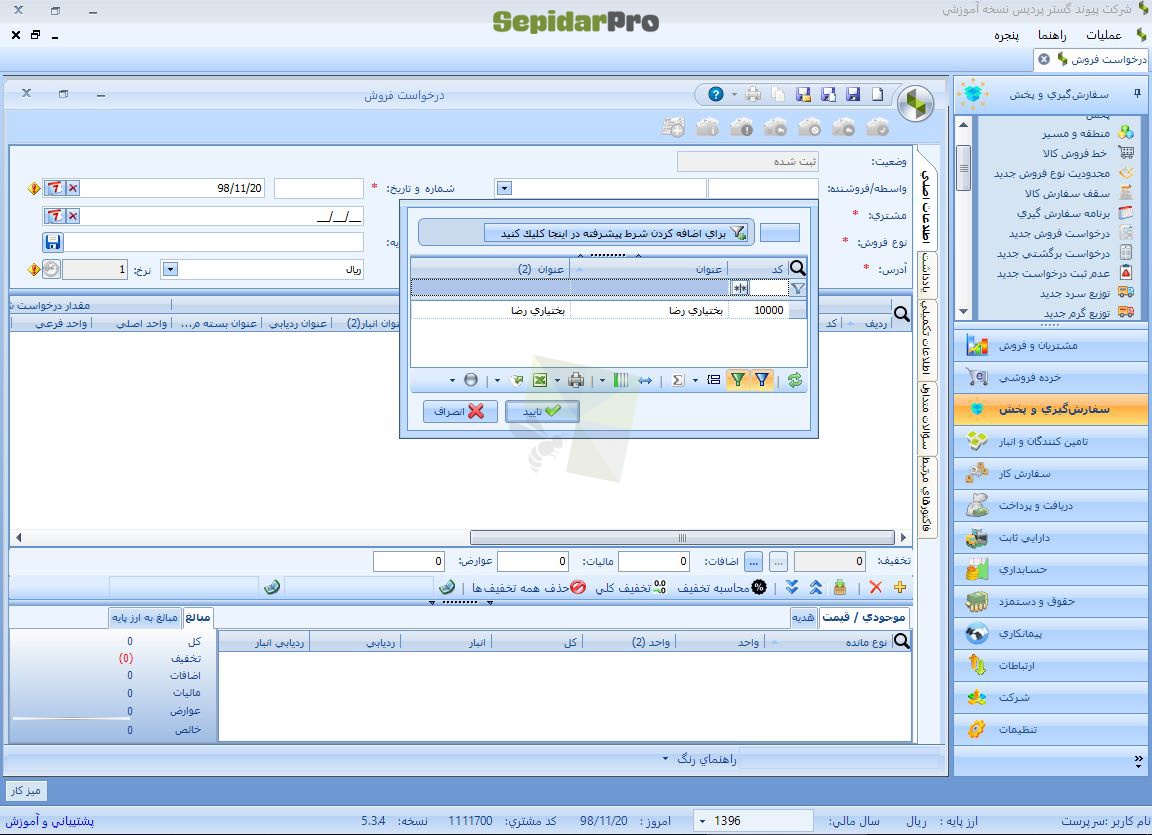Click the Sepidar round logo button
The image size is (1152, 835).
[915, 104]
